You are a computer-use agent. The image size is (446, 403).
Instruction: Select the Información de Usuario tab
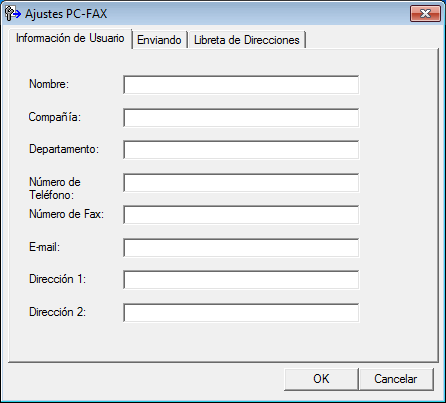(x=70, y=38)
